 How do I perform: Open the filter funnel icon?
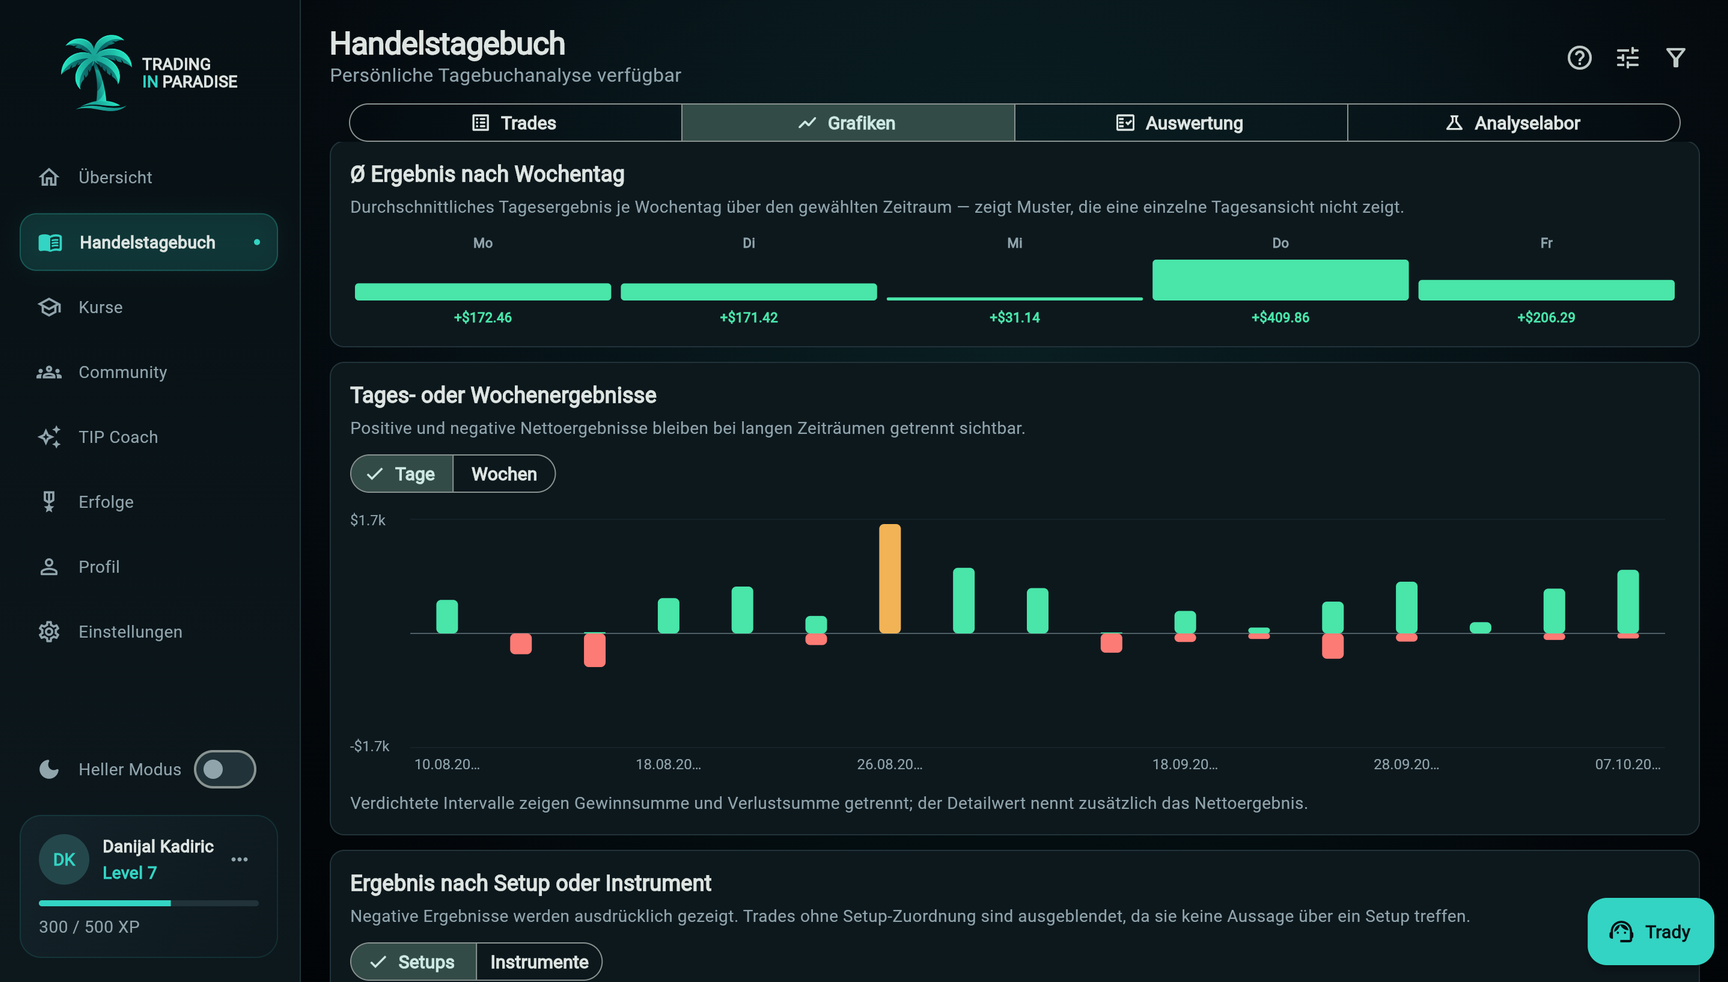coord(1676,58)
